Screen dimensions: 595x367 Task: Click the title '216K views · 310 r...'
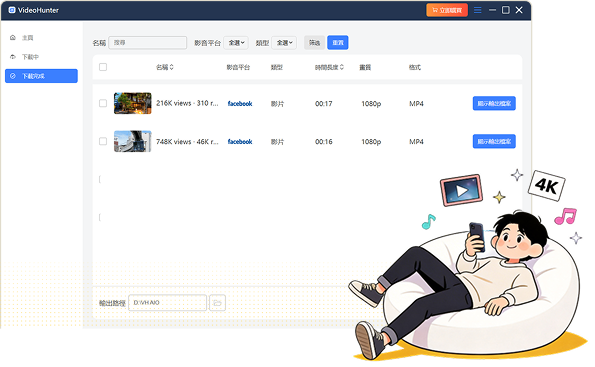coord(187,103)
